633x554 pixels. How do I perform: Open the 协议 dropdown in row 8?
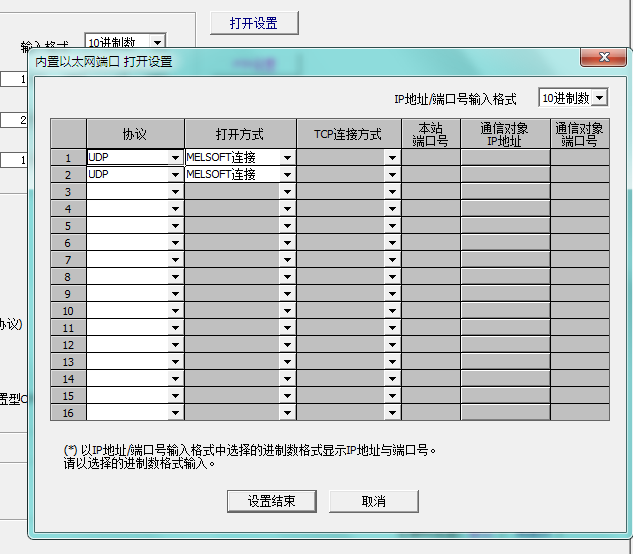point(175,277)
